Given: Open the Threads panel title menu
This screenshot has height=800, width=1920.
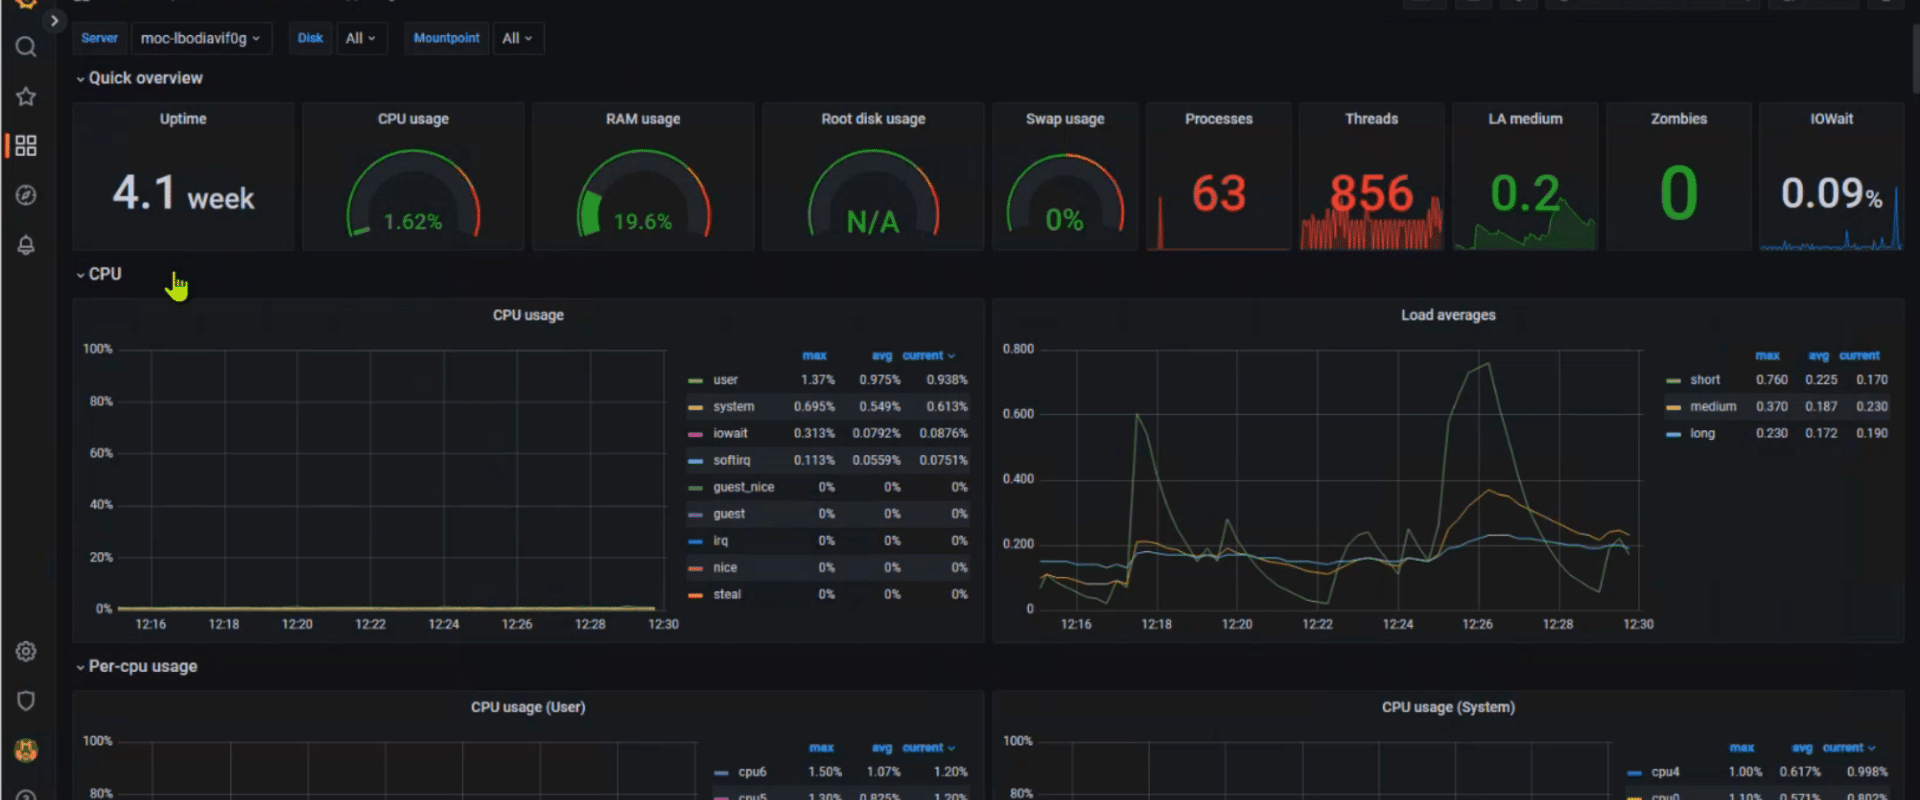Looking at the screenshot, I should click(1371, 119).
